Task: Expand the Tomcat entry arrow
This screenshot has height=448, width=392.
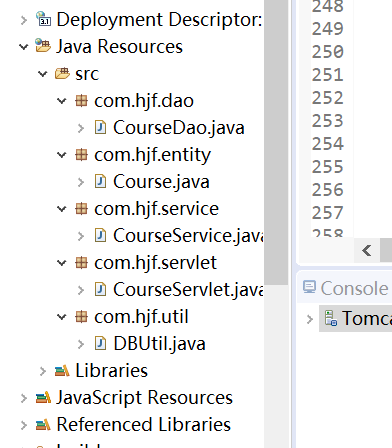Action: point(310,319)
